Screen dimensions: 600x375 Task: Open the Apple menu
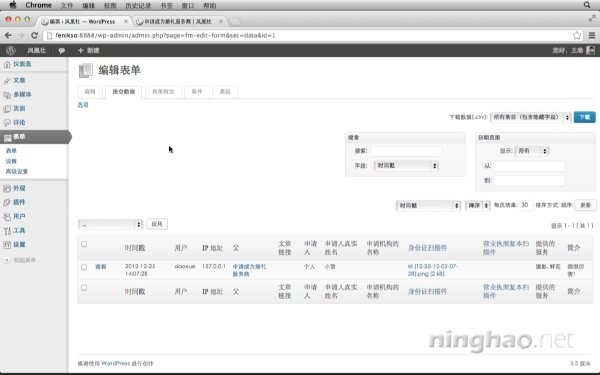13,5
